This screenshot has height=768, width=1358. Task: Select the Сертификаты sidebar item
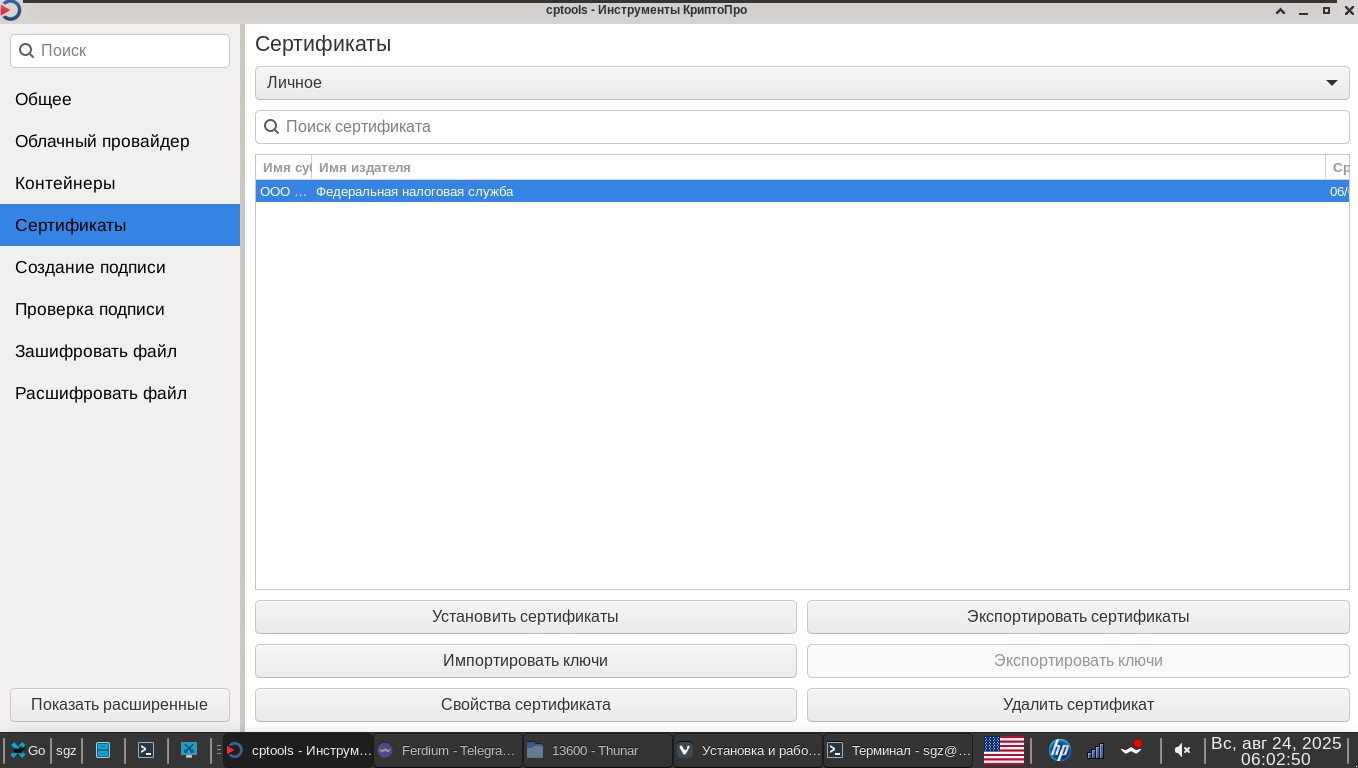point(120,225)
